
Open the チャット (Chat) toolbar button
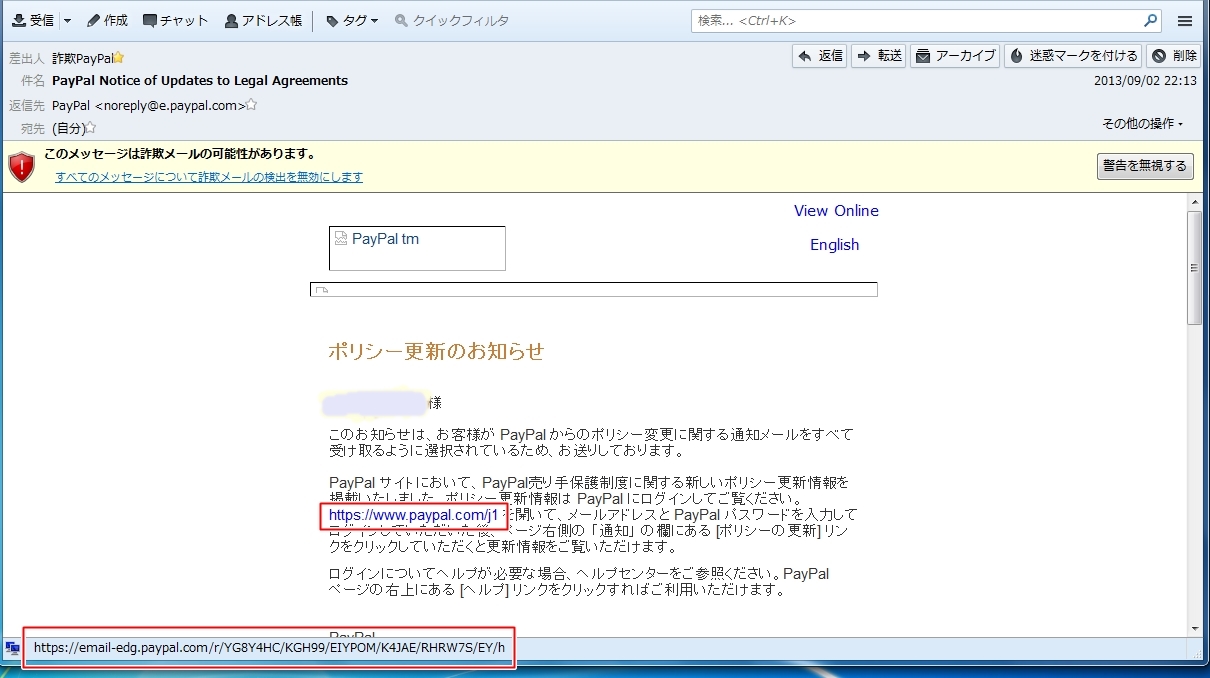pyautogui.click(x=176, y=20)
